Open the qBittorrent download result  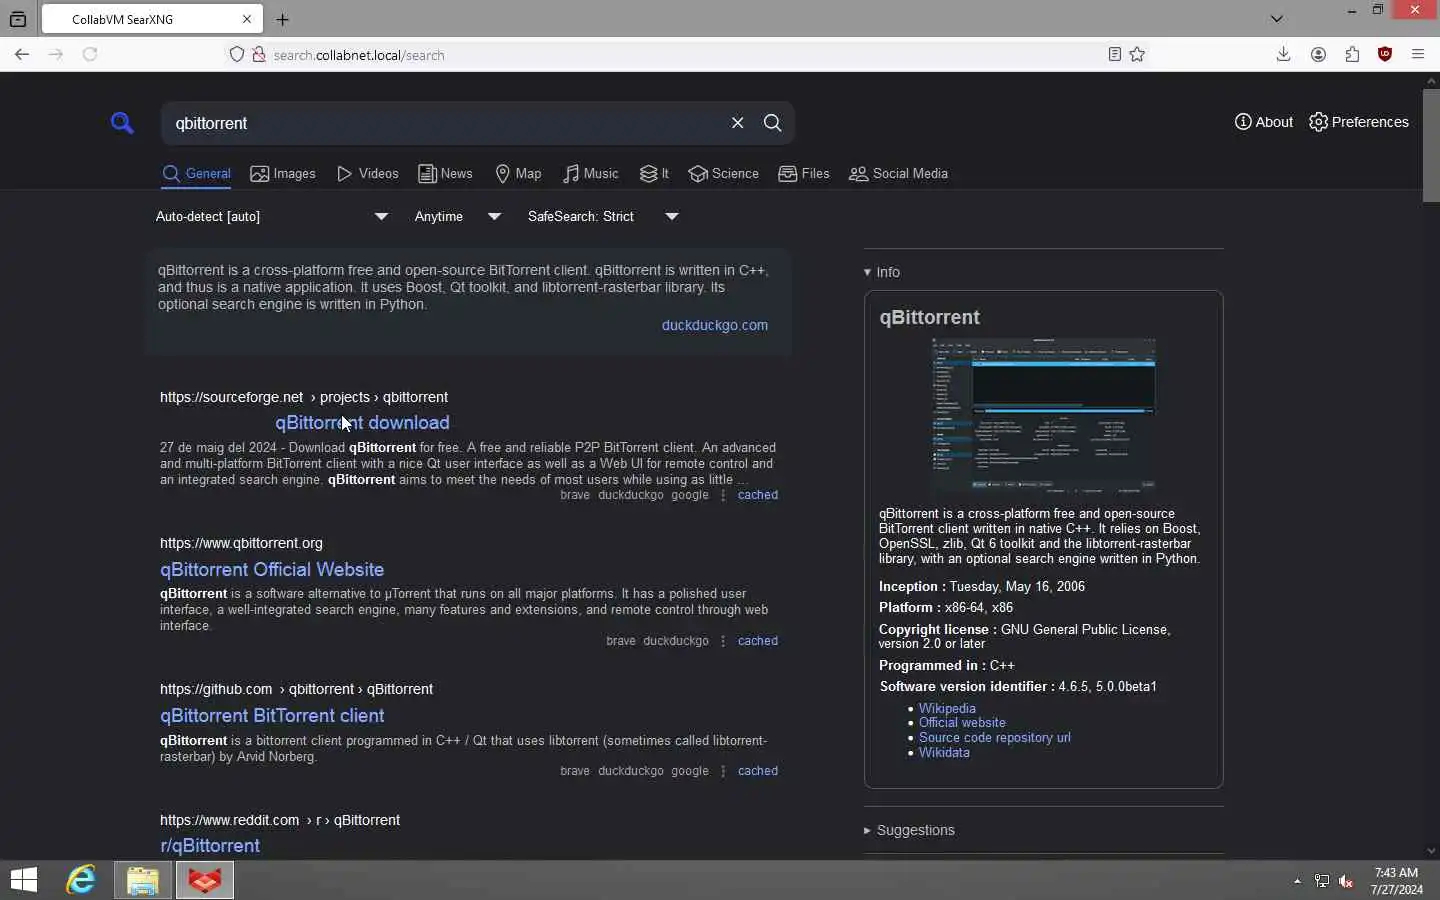pos(362,423)
